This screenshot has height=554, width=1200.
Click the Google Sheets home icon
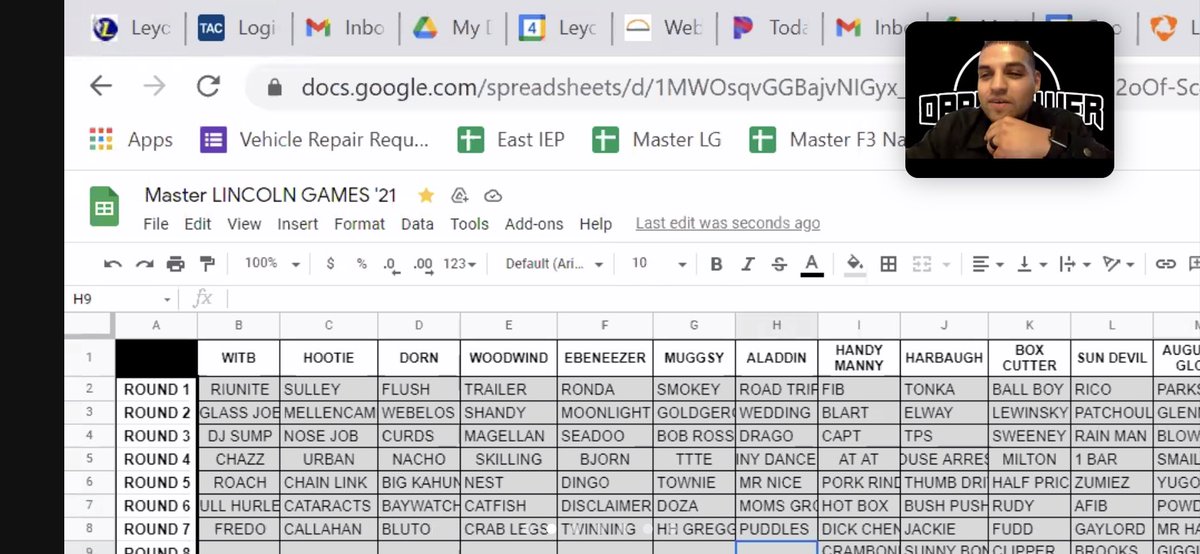click(x=103, y=207)
